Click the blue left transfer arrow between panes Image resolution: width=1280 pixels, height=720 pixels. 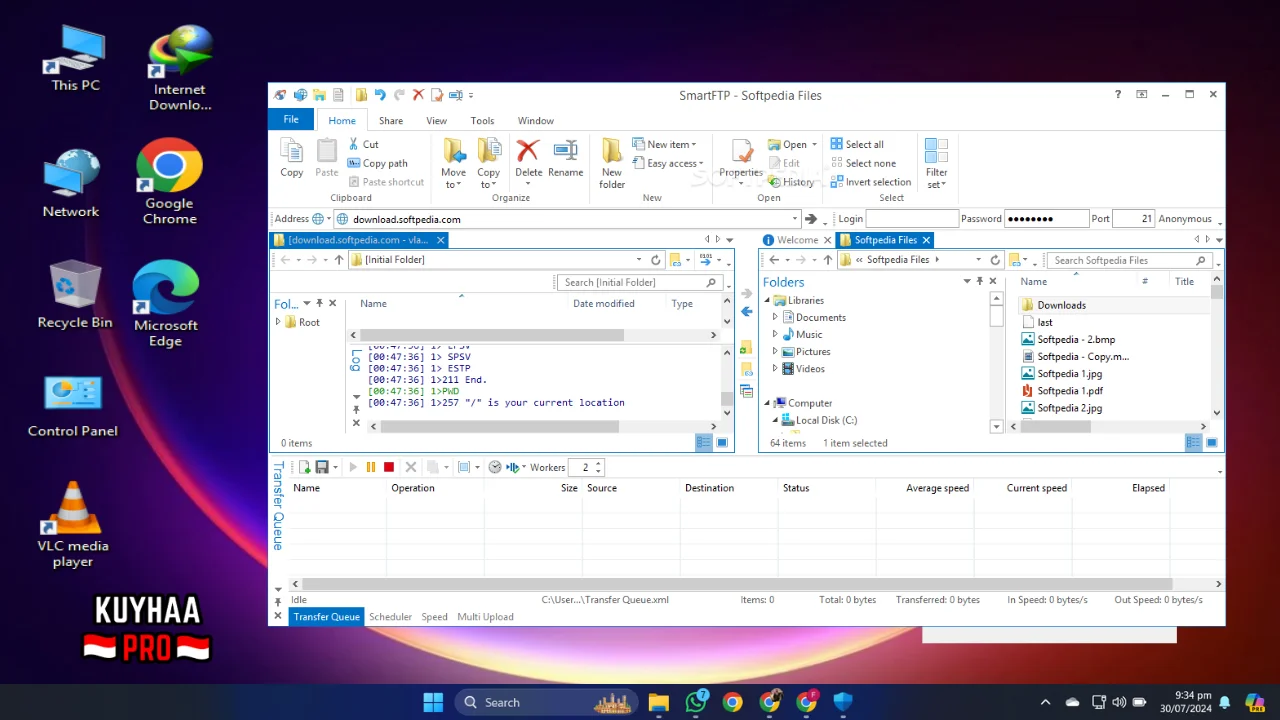[746, 312]
